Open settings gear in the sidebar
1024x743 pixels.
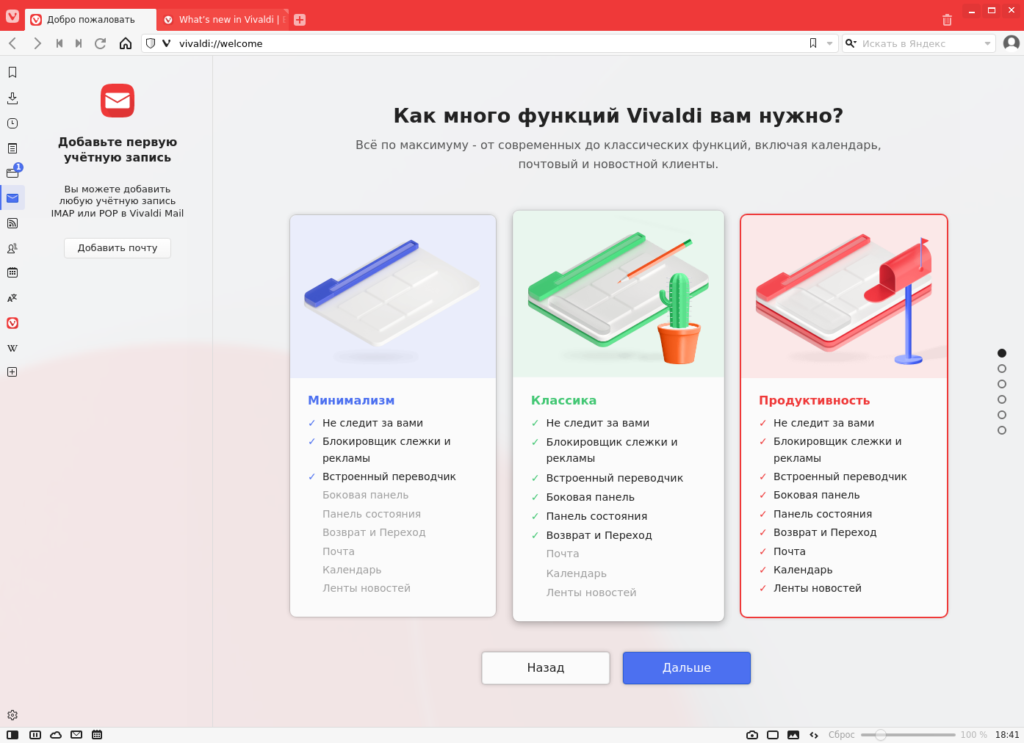12,715
